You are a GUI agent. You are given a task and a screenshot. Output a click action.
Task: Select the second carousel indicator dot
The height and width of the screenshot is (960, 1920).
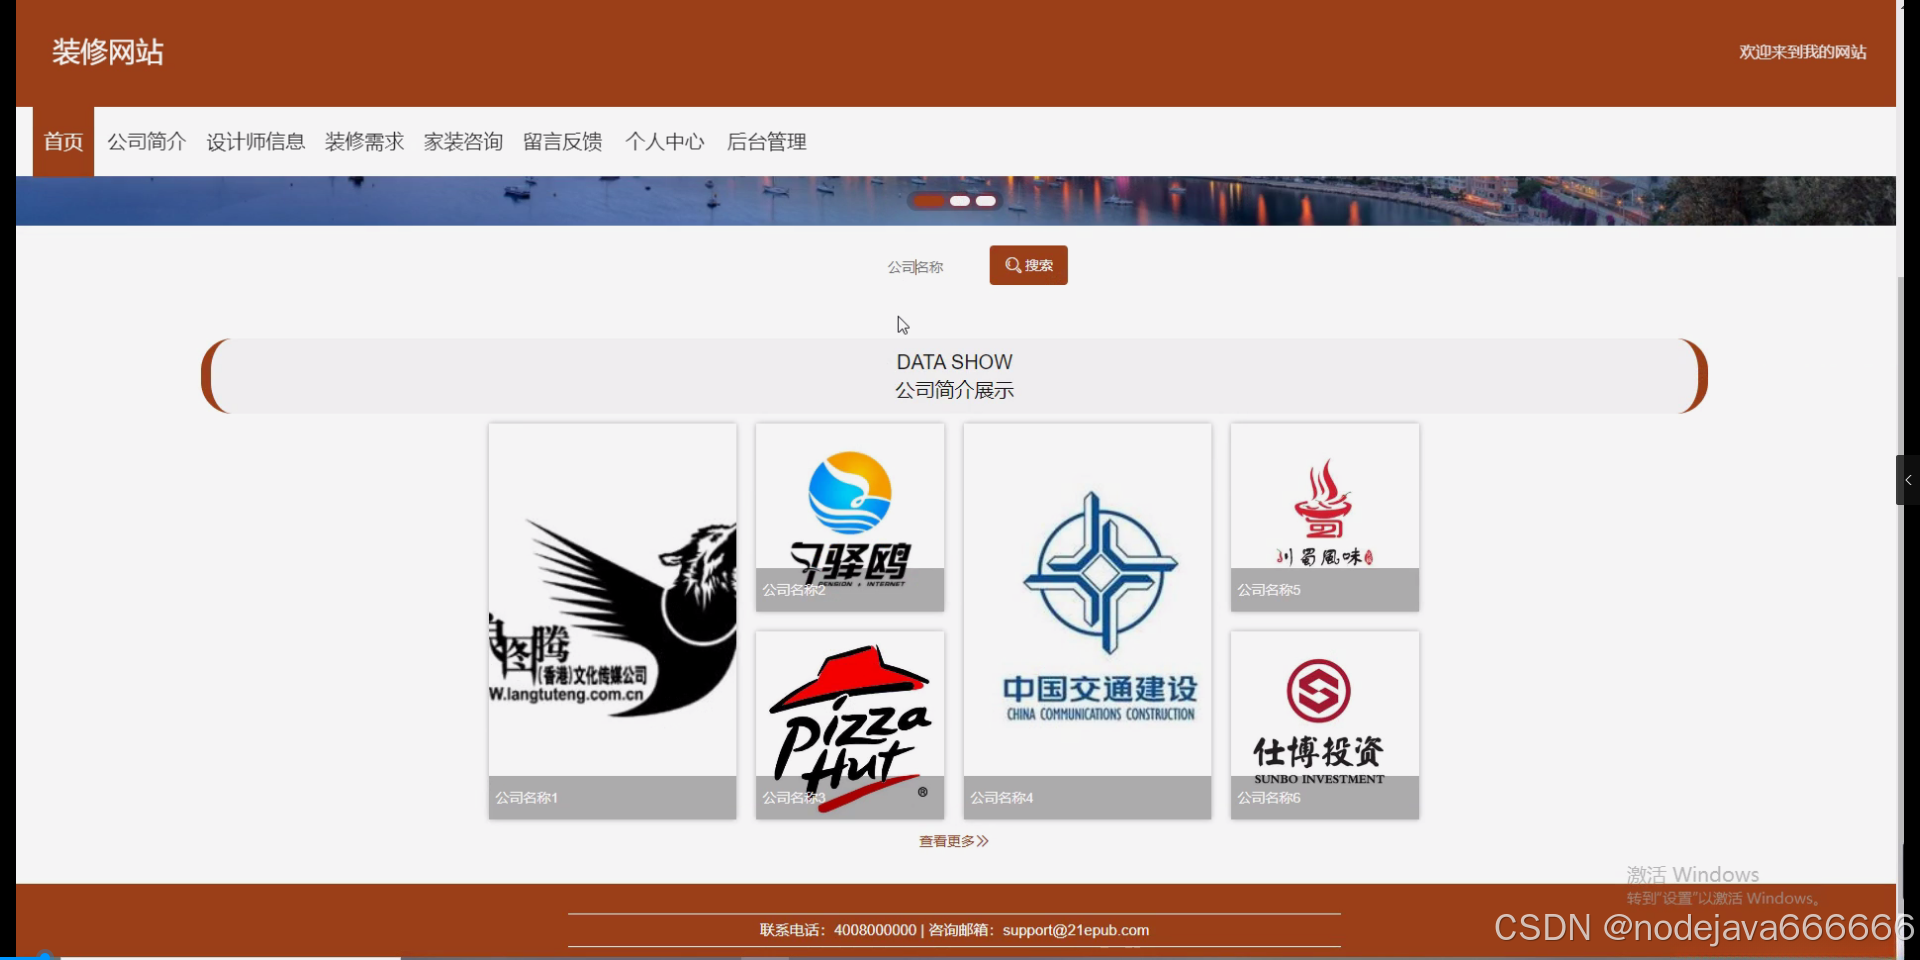pos(960,201)
